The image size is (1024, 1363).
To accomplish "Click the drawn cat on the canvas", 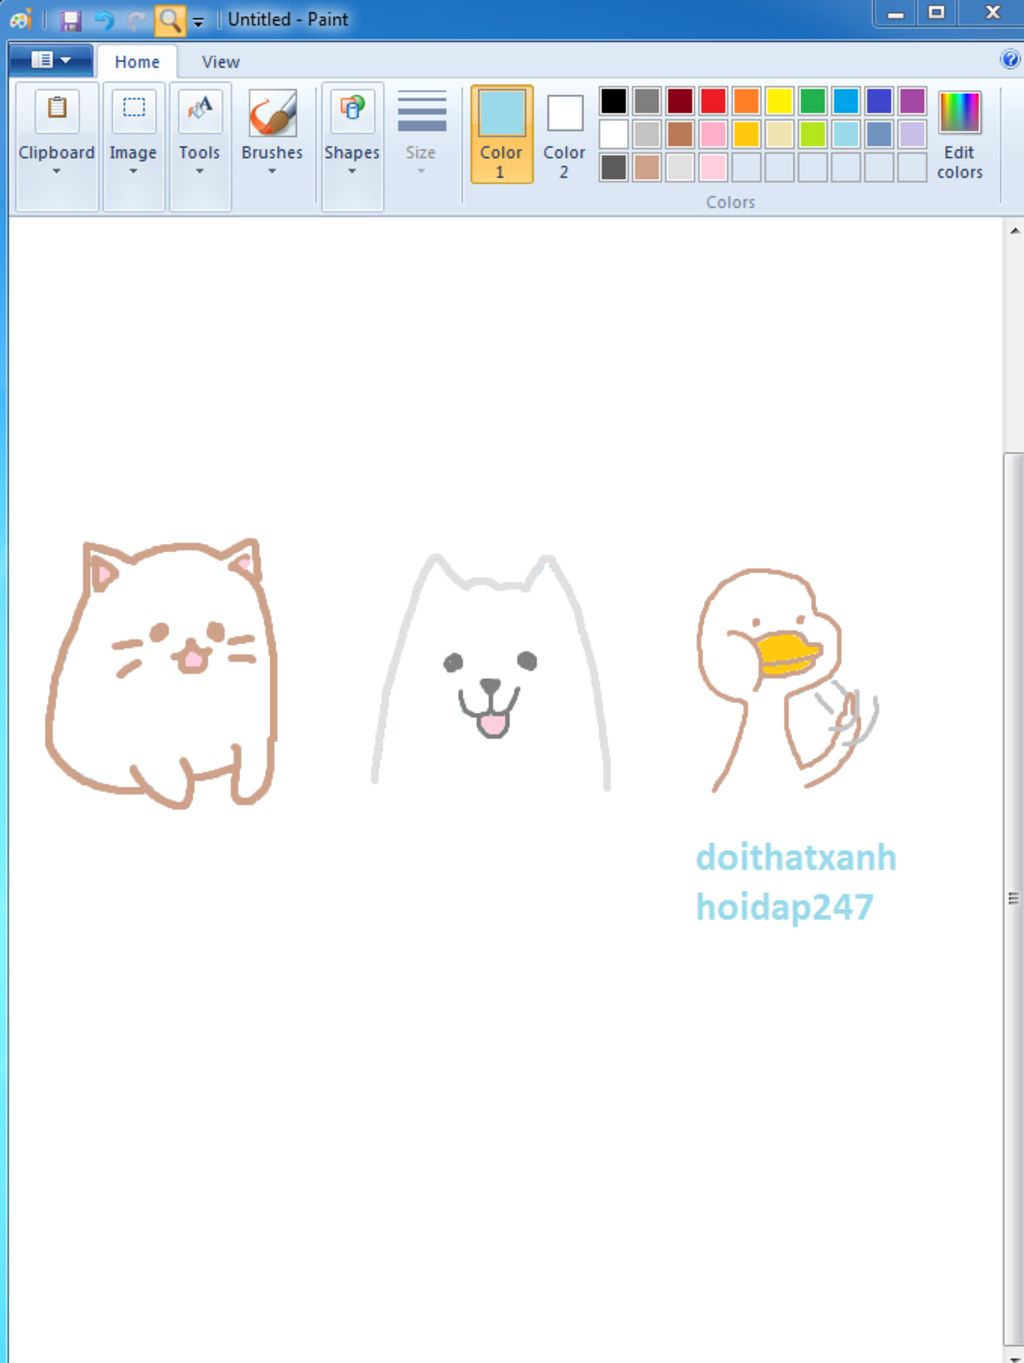I will pos(163,673).
